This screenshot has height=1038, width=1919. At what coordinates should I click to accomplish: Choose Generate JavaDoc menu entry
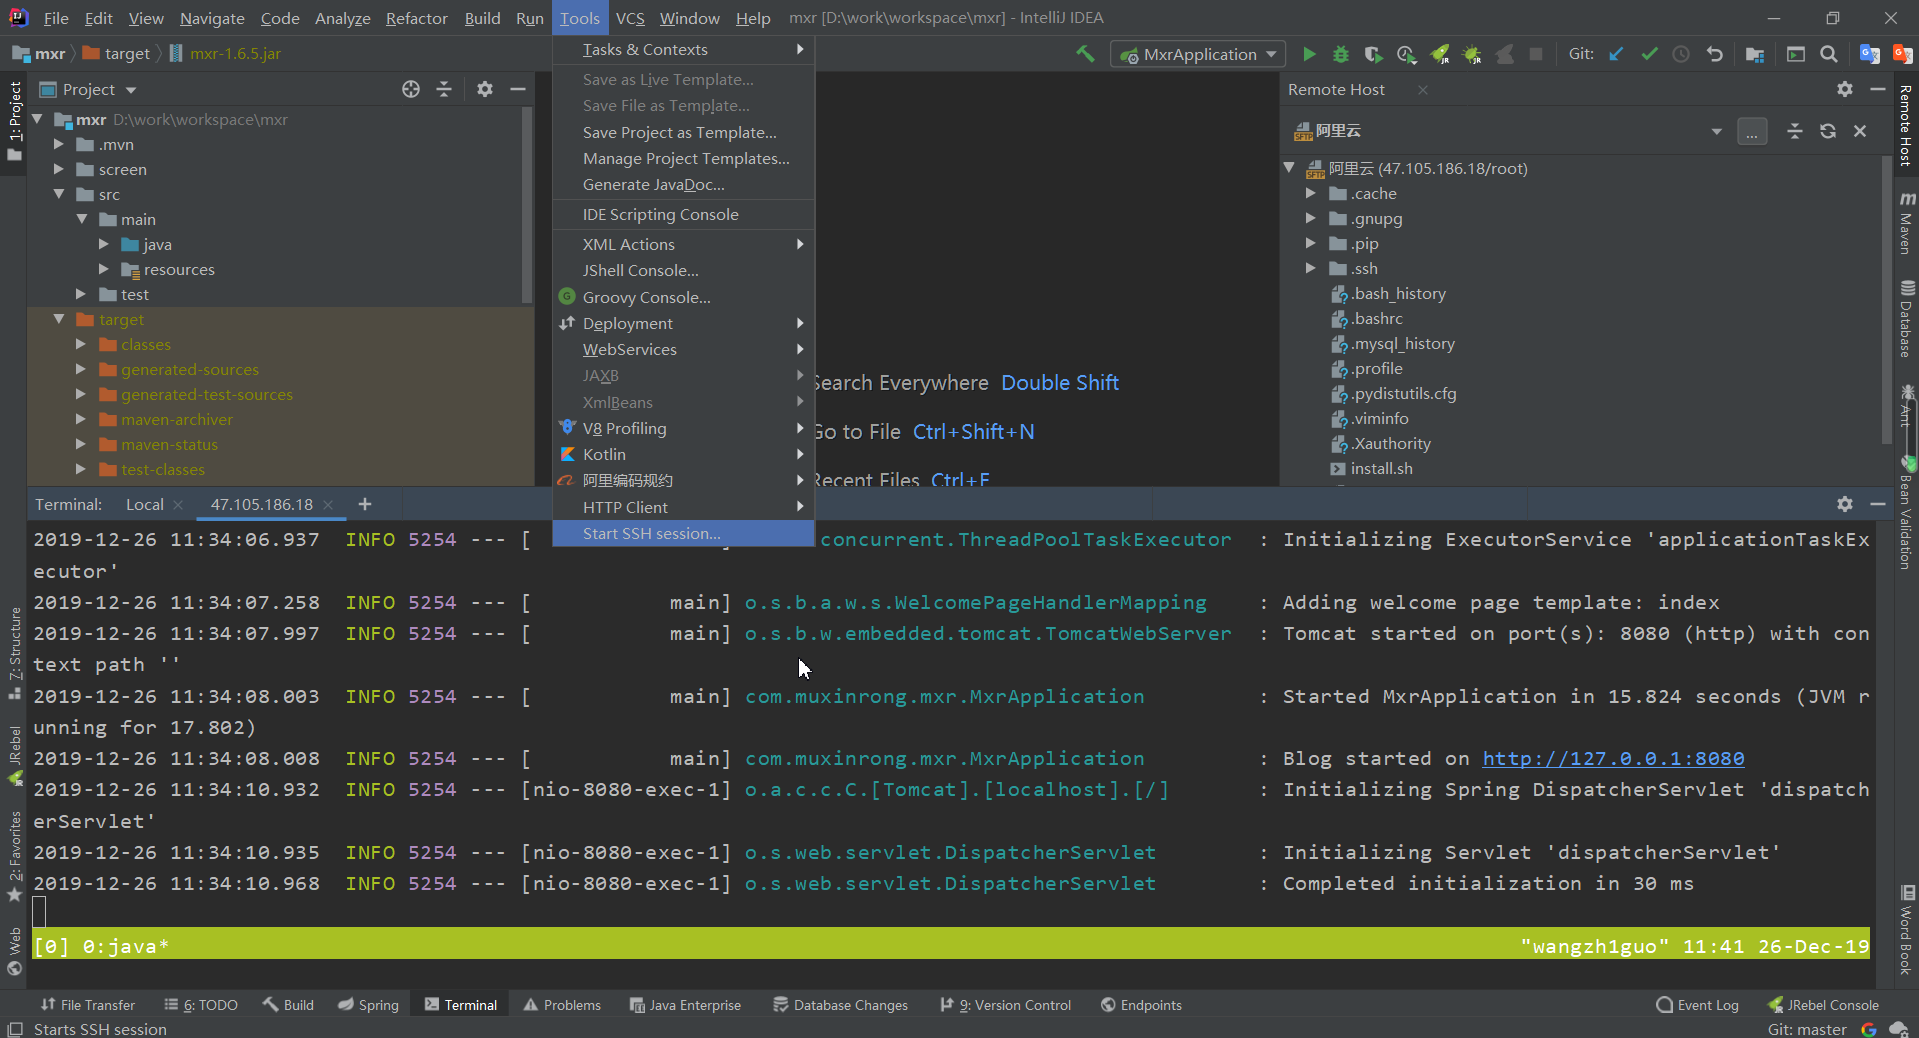point(683,184)
